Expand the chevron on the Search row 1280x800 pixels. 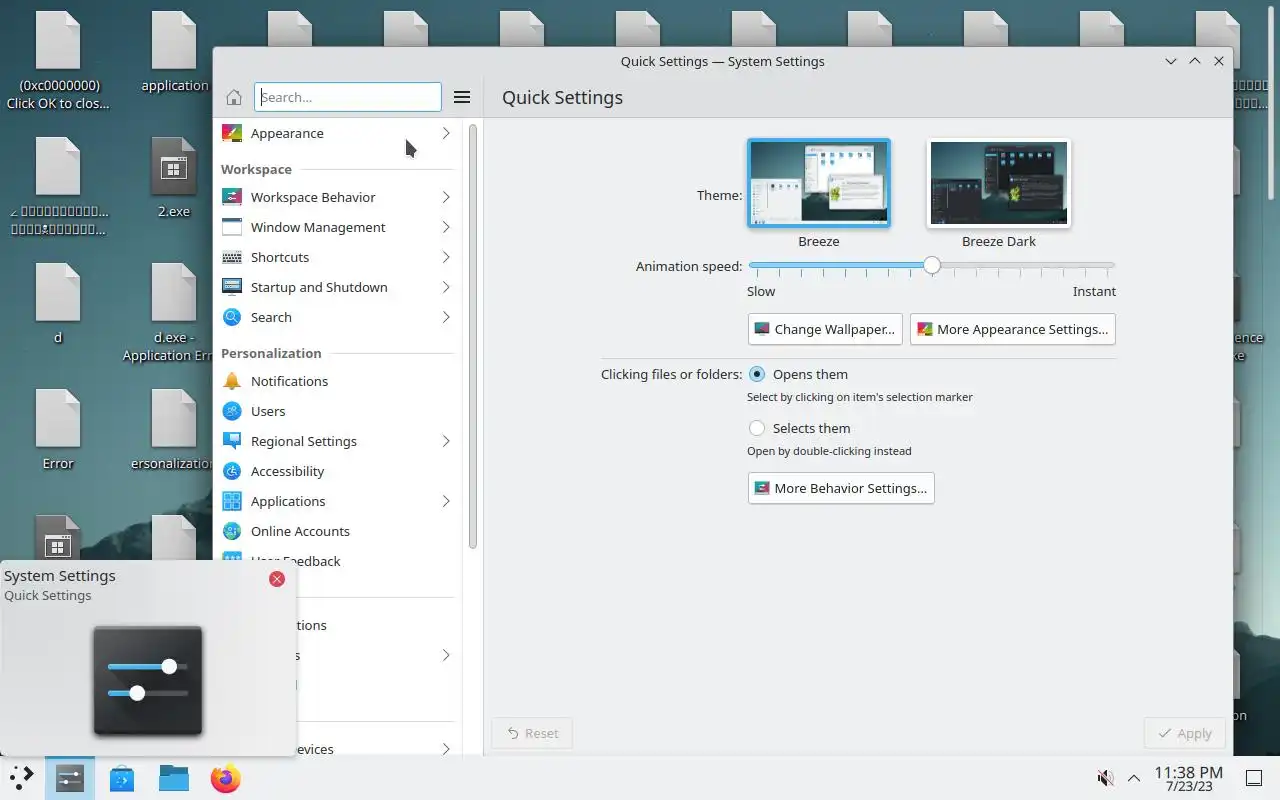(446, 317)
